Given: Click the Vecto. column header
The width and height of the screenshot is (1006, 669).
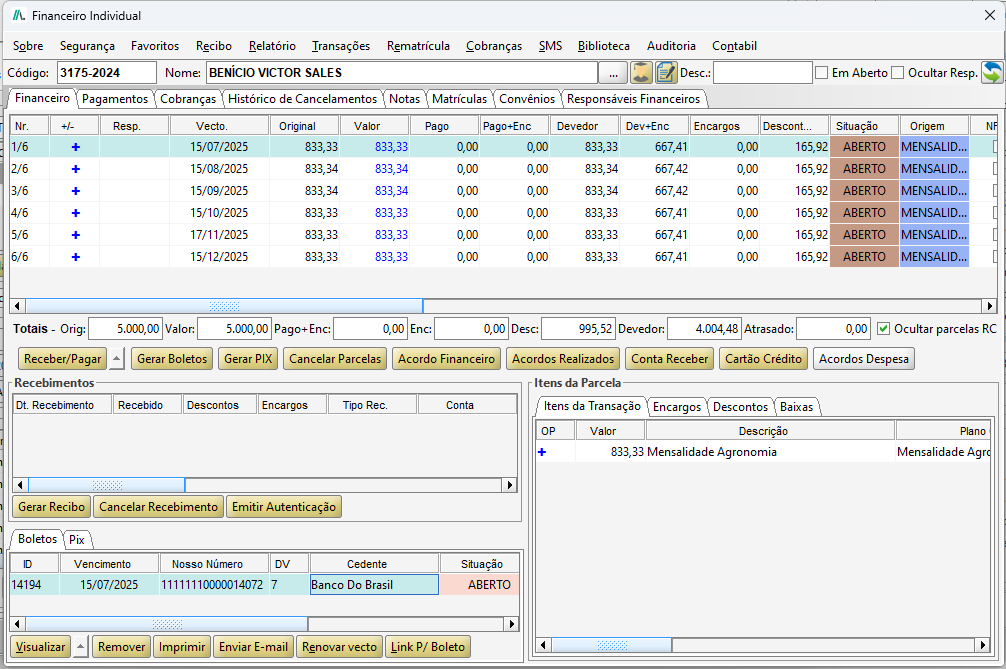Looking at the screenshot, I should [219, 126].
